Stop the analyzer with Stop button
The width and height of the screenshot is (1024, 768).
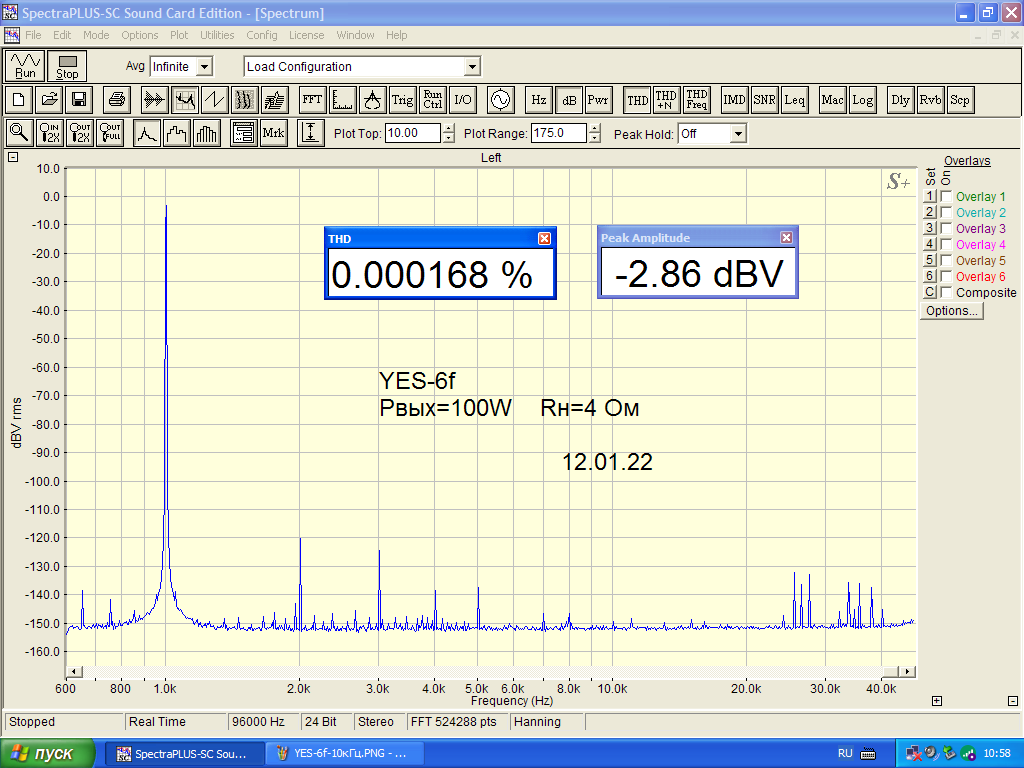67,66
